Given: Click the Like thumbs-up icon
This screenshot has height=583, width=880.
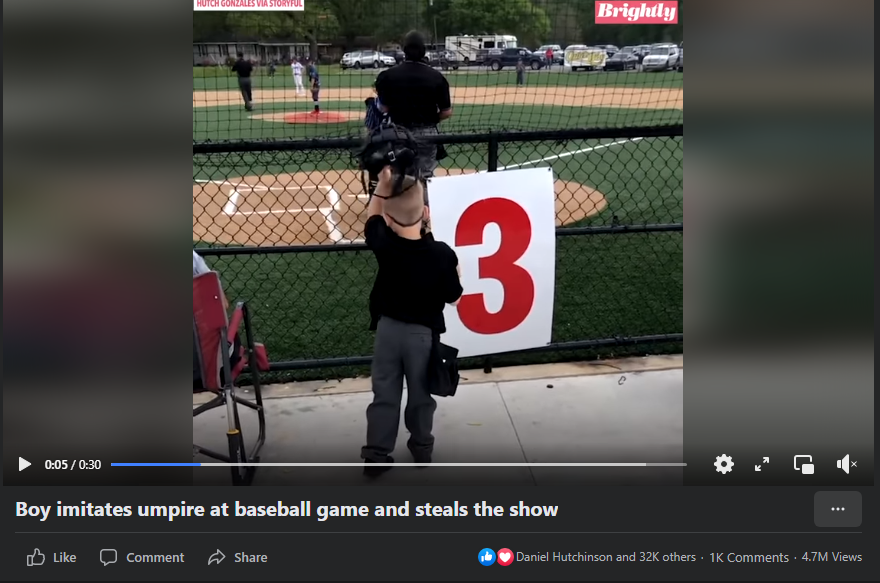Looking at the screenshot, I should [x=36, y=557].
